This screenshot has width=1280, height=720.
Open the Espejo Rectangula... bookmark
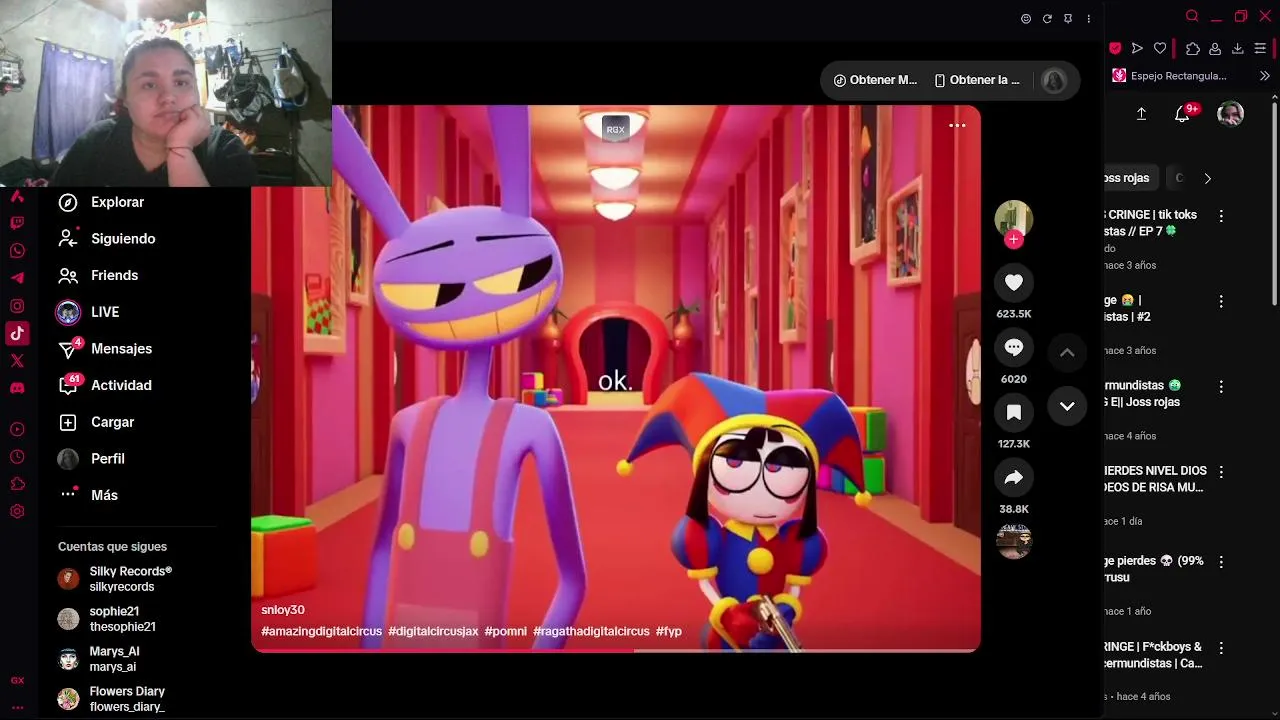click(x=1170, y=76)
